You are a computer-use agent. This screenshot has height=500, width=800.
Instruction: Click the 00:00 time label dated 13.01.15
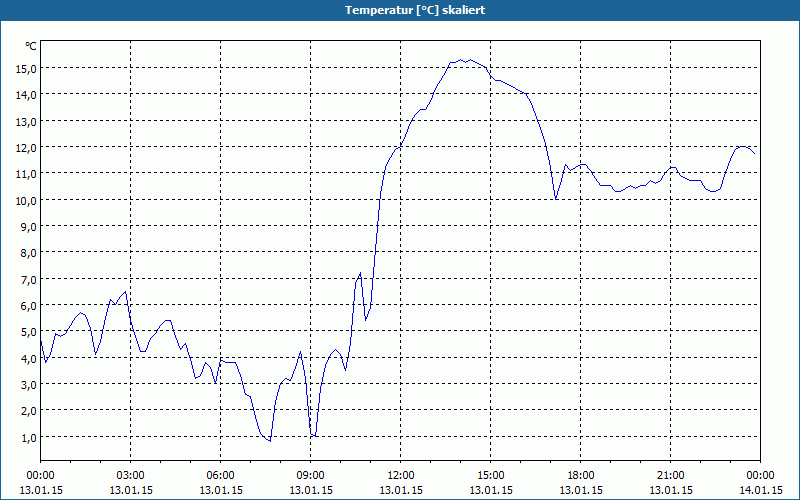41,476
